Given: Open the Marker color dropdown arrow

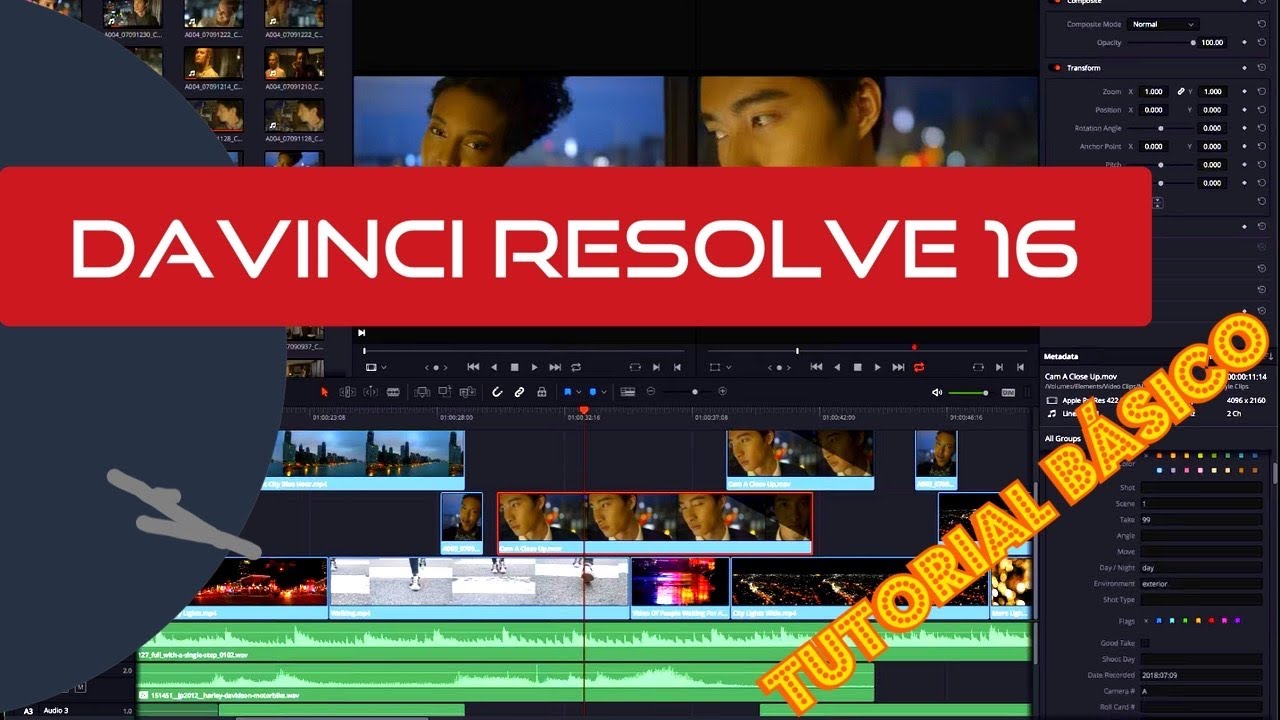Looking at the screenshot, I should click(604, 392).
